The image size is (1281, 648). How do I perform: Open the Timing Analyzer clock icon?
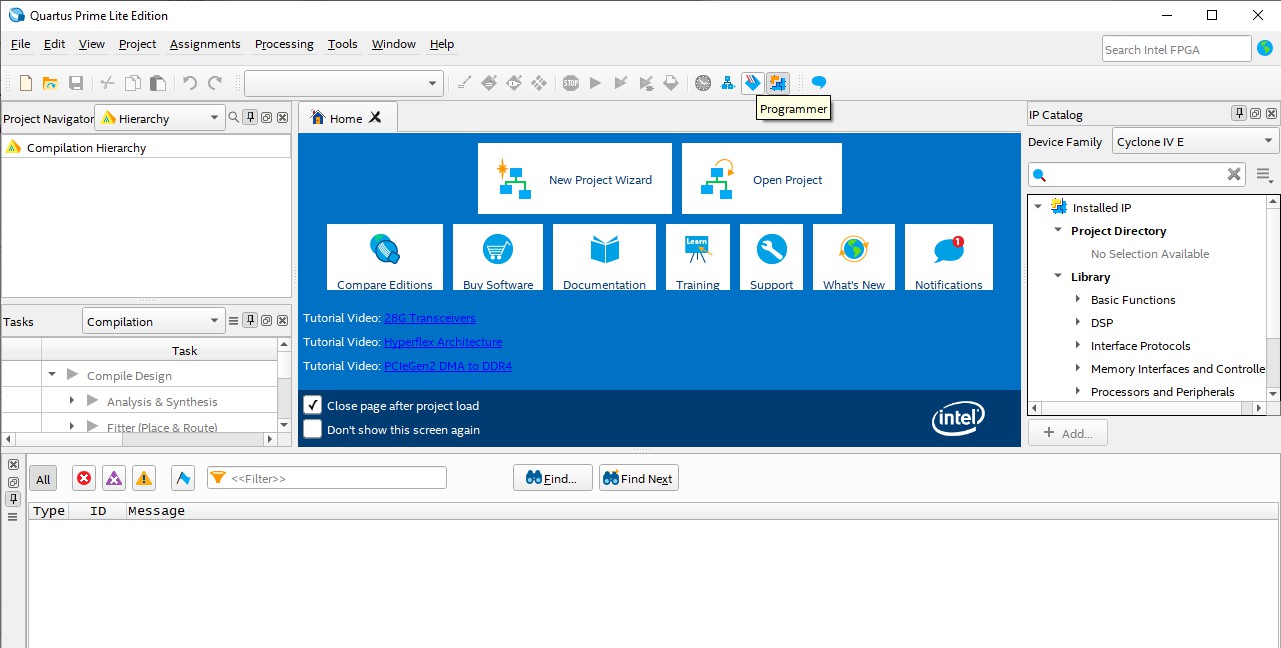pos(703,83)
